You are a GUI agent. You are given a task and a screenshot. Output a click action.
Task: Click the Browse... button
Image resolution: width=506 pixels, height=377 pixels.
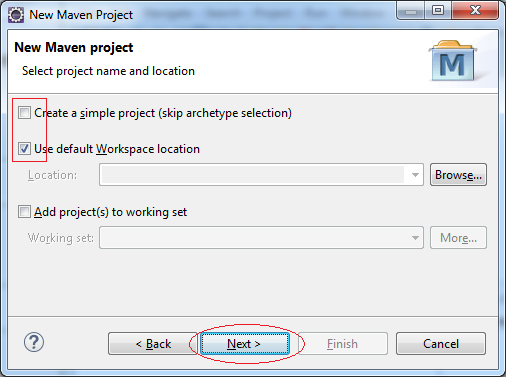tap(458, 175)
